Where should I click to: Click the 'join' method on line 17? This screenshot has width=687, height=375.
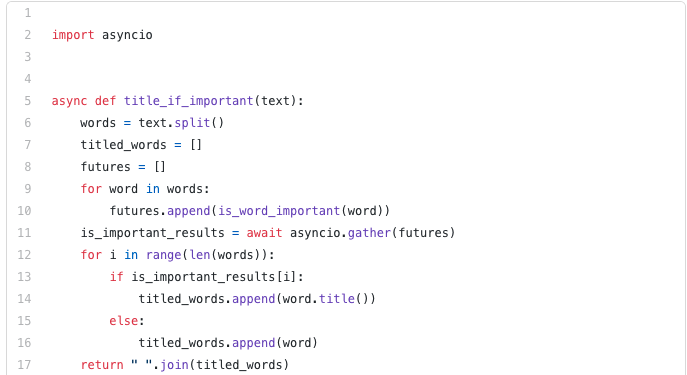[174, 364]
